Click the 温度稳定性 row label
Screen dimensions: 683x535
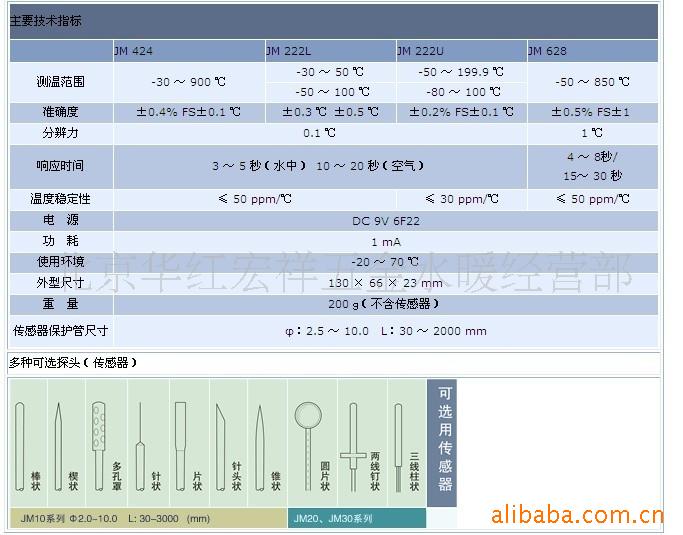(61, 199)
